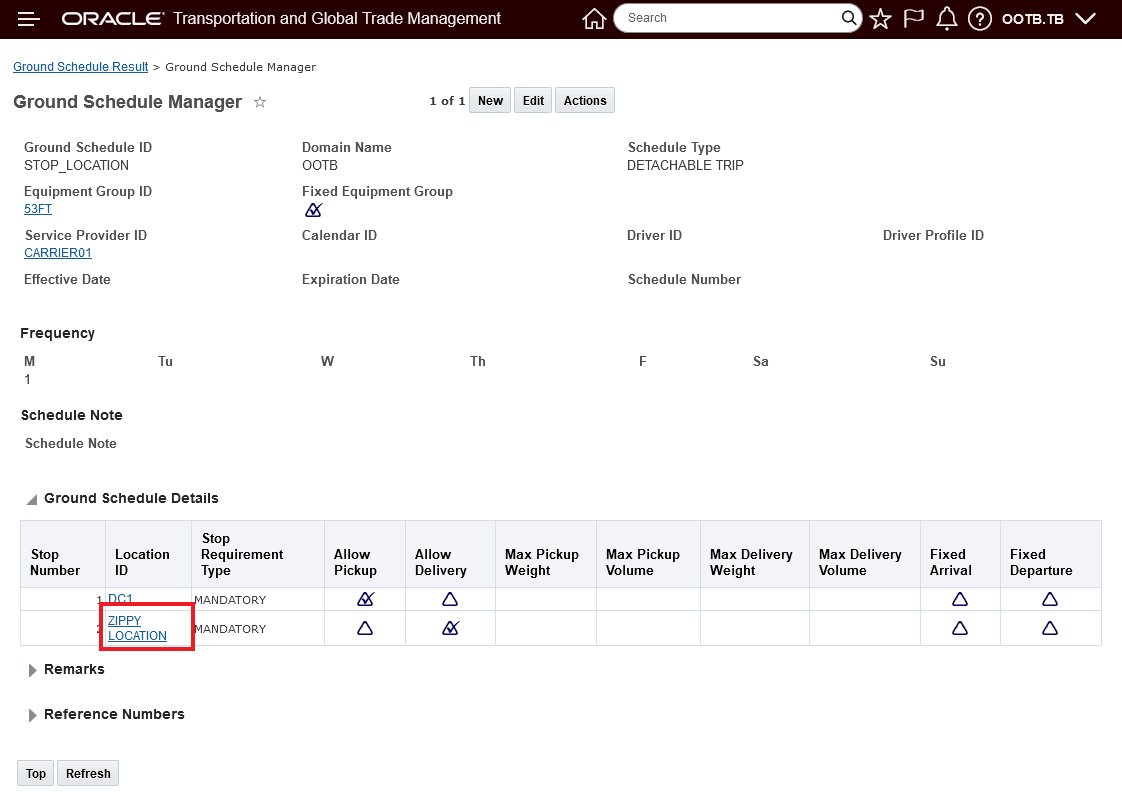Screen dimensions: 1122x792
Task: Go back to Ground Schedule Result breadcrumb
Action: pos(80,67)
